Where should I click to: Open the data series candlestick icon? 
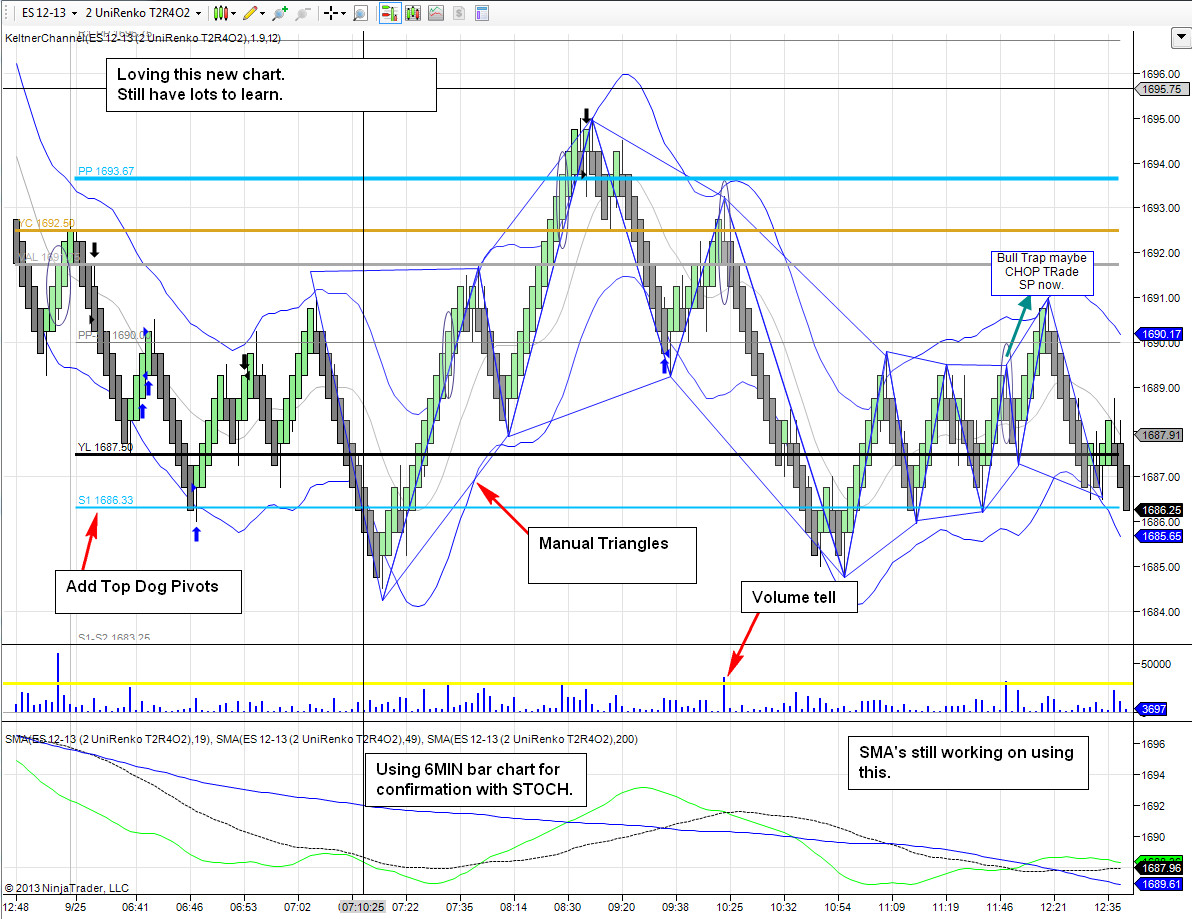pos(413,13)
